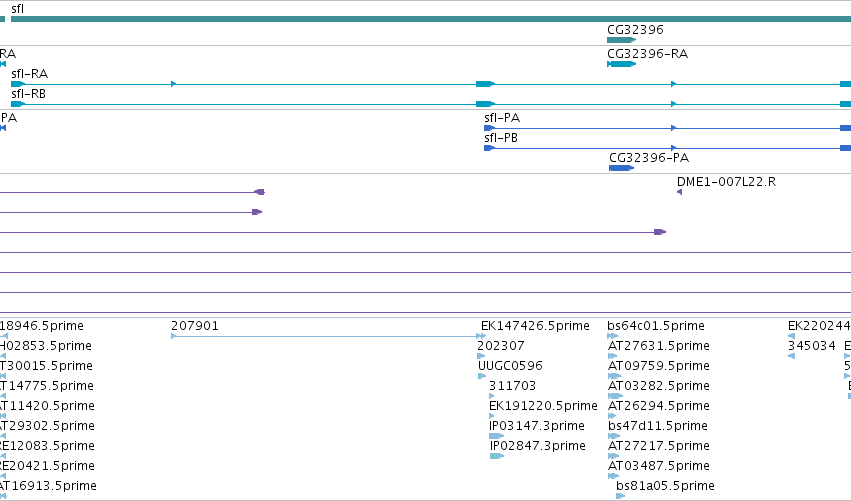Screen dimensions: 851x501
Task: Click the 207901 label
Action: [195, 326]
